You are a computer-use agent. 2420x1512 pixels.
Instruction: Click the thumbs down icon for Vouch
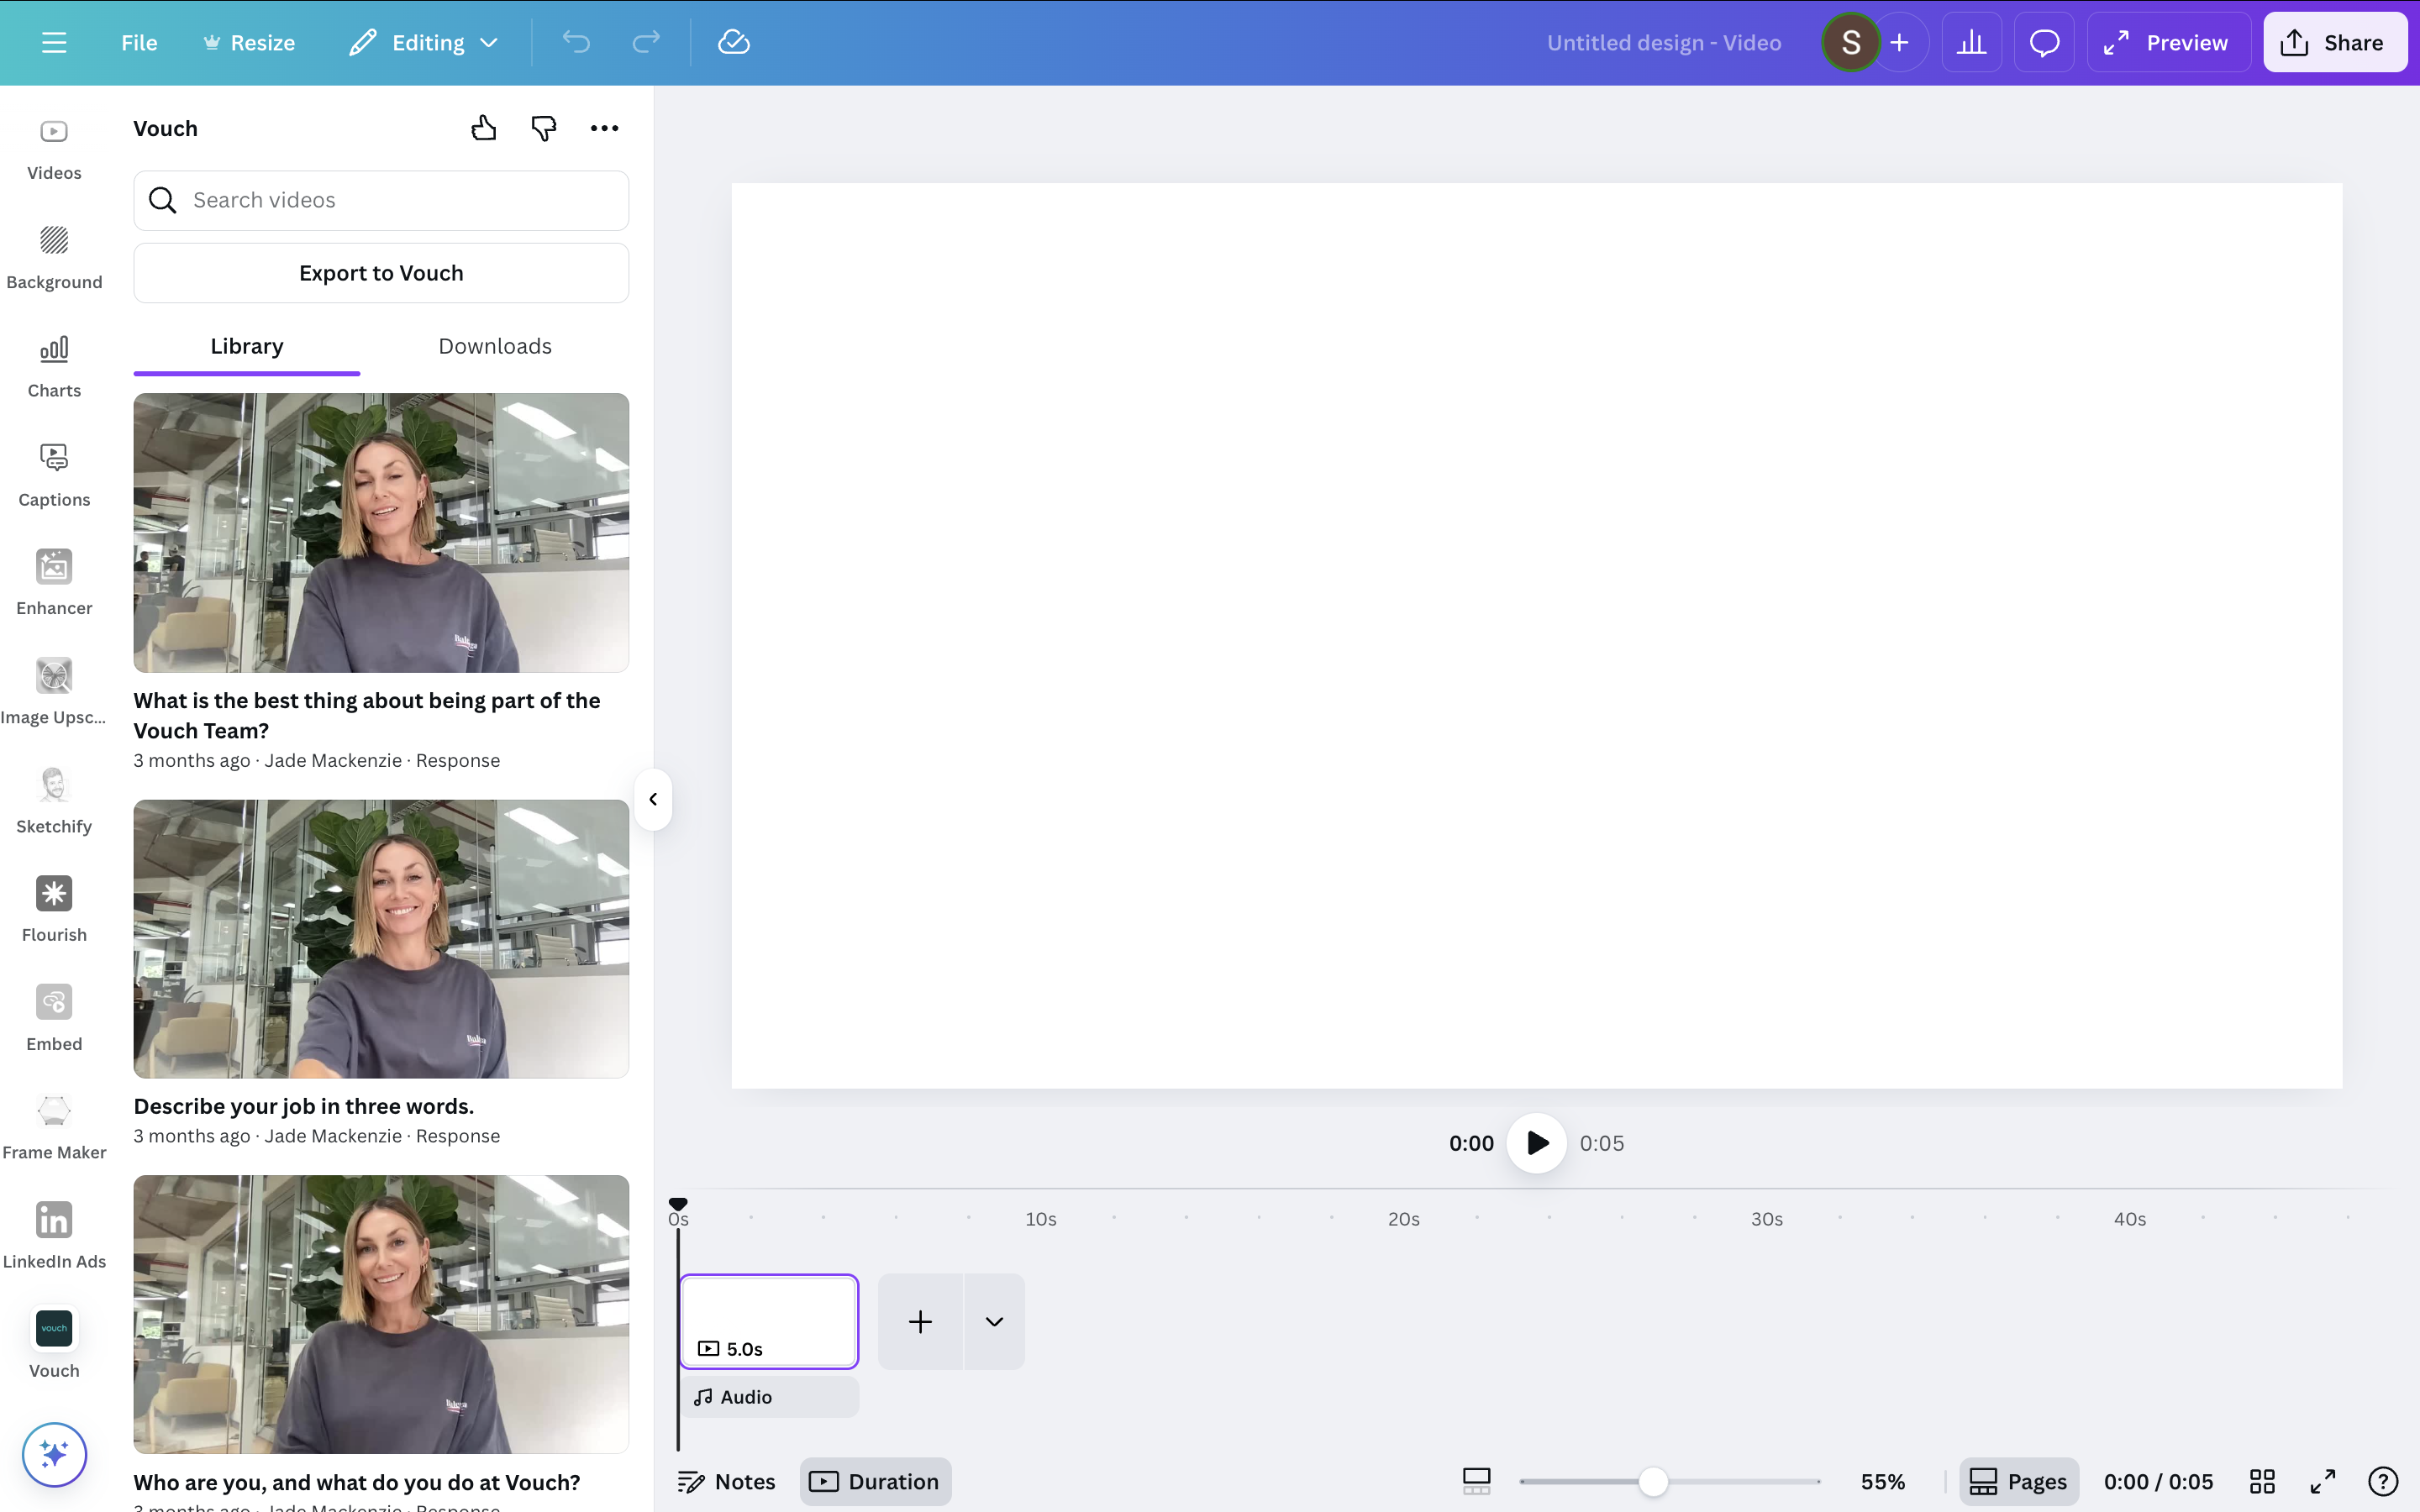click(x=543, y=128)
